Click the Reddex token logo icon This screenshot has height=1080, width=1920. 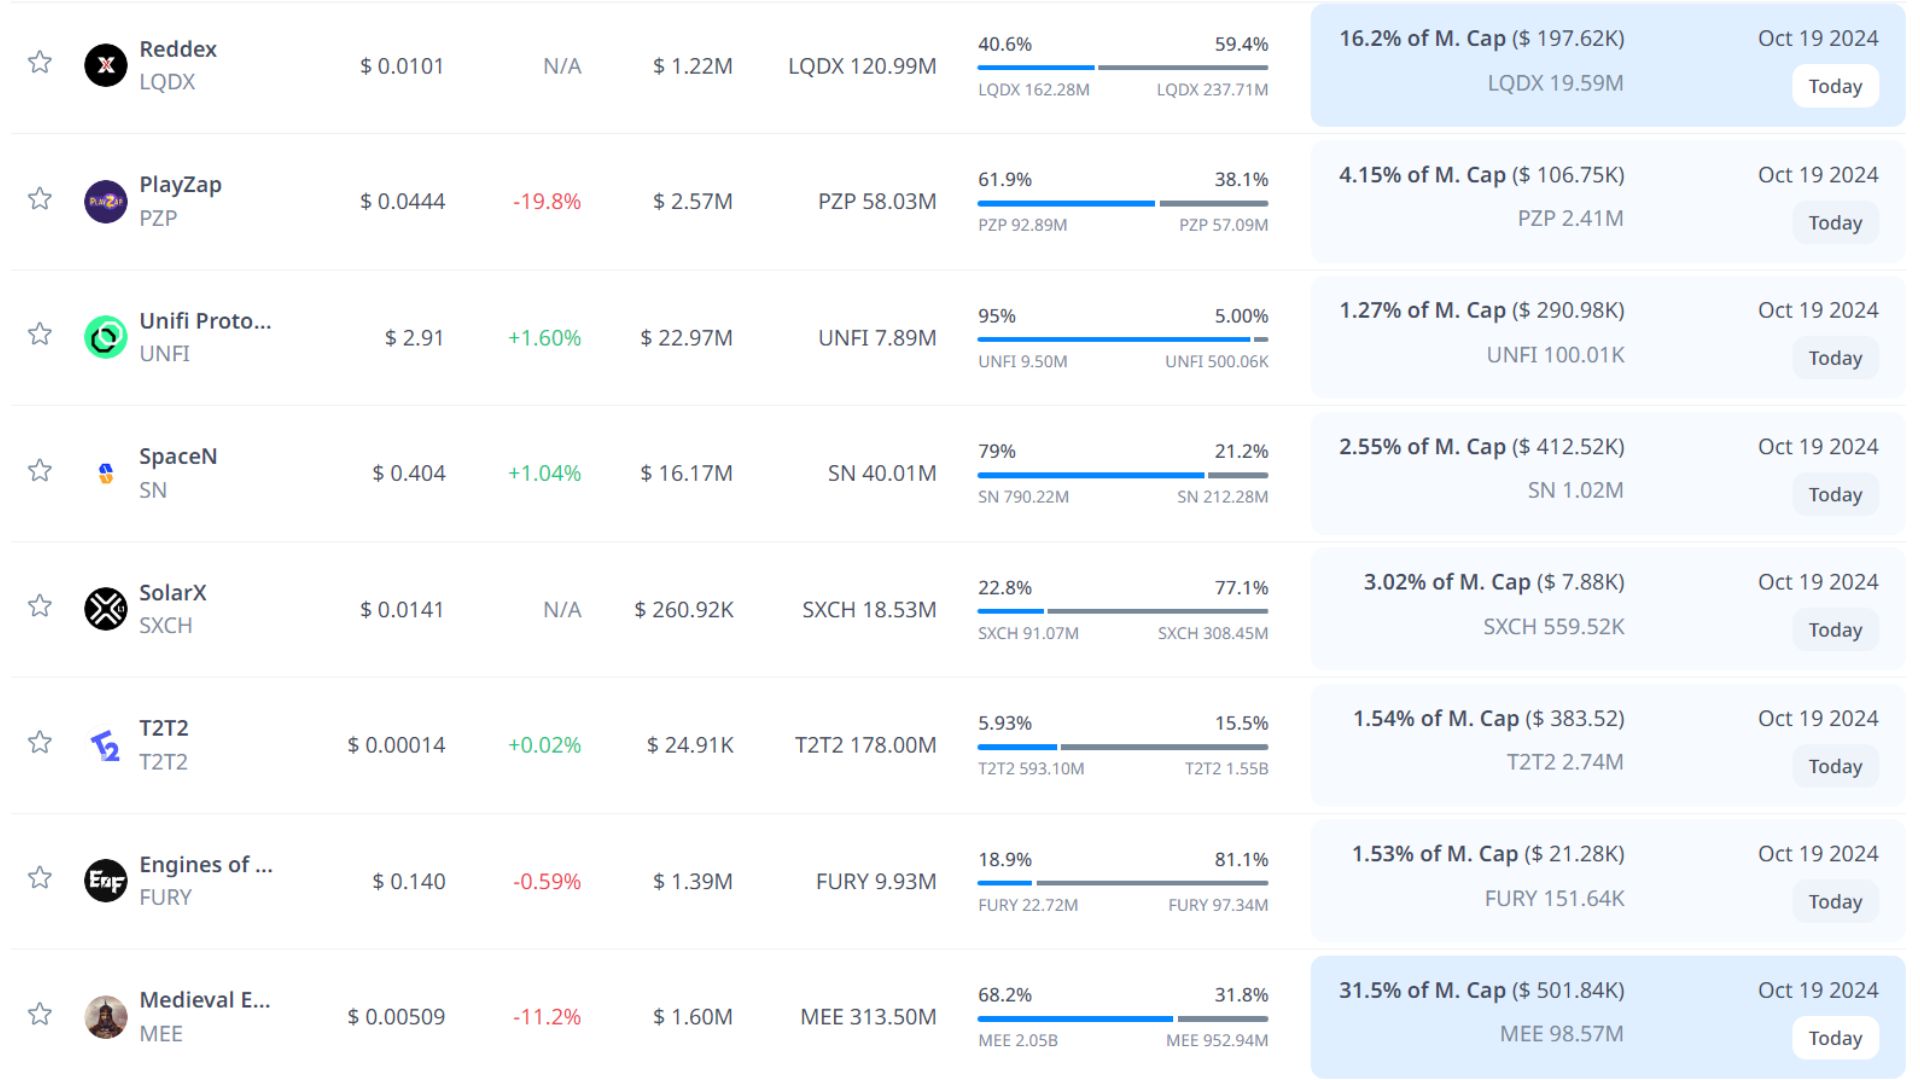(105, 65)
